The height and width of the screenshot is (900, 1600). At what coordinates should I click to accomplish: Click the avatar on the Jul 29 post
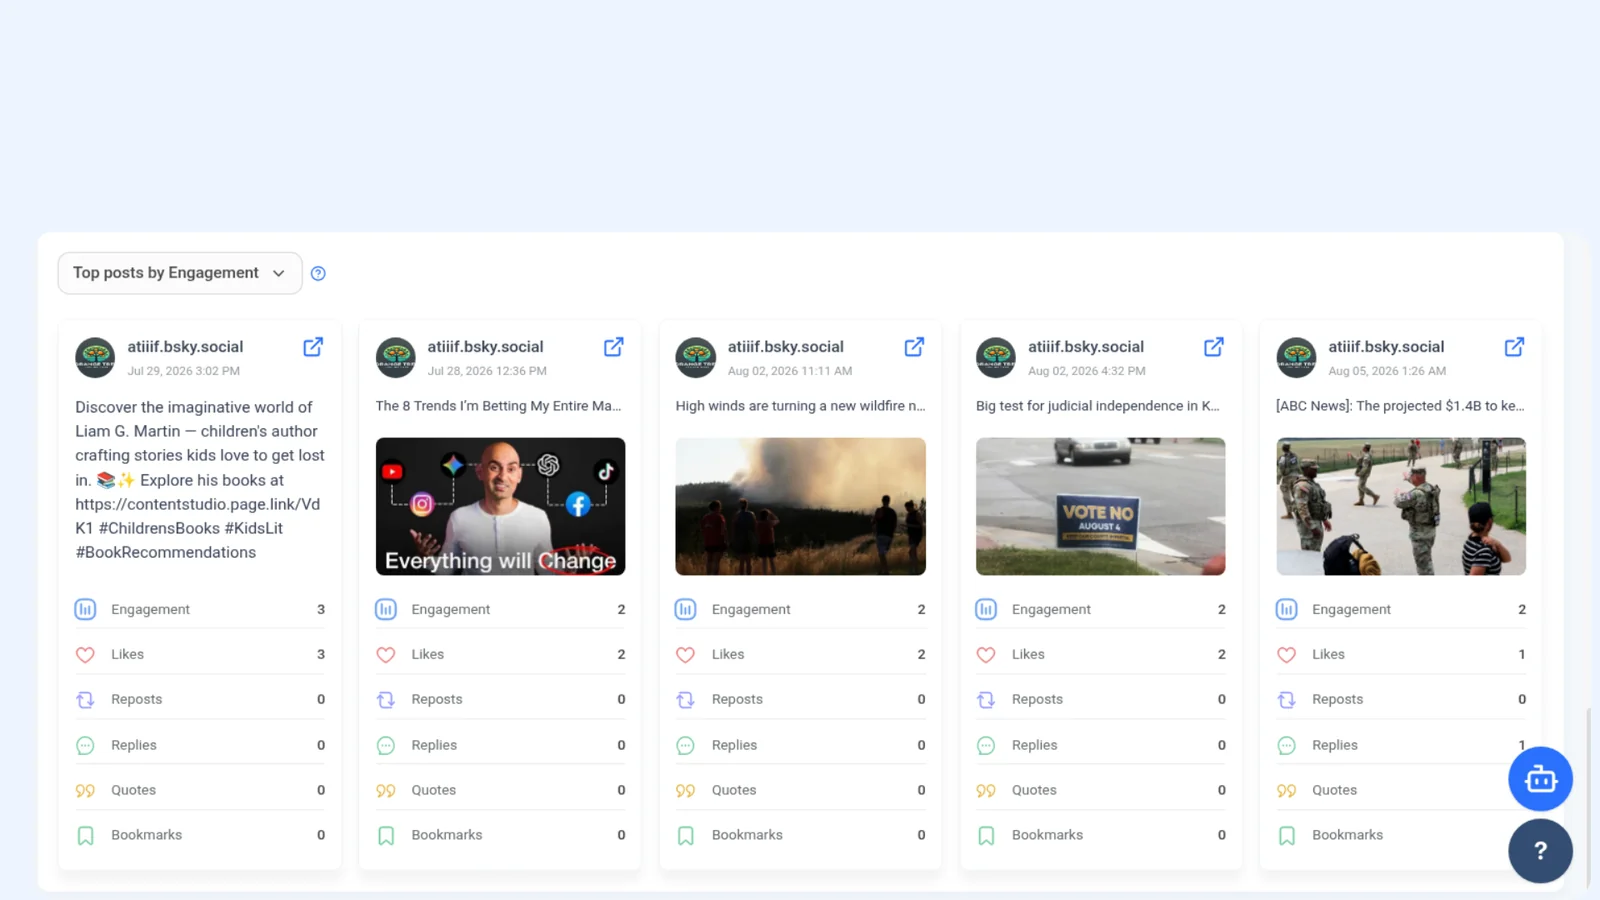[95, 357]
